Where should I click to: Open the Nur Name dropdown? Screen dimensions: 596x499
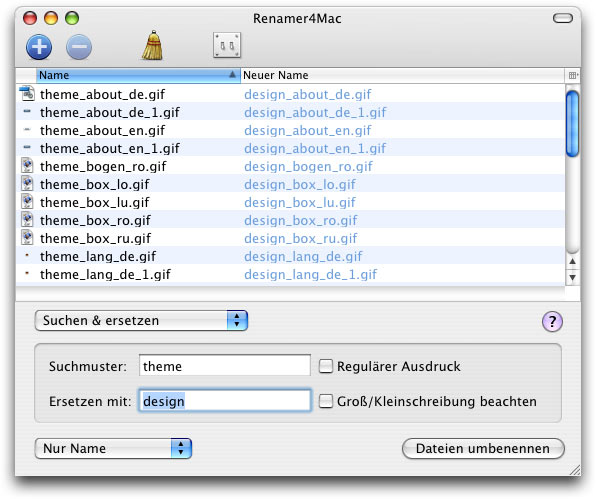pos(113,448)
